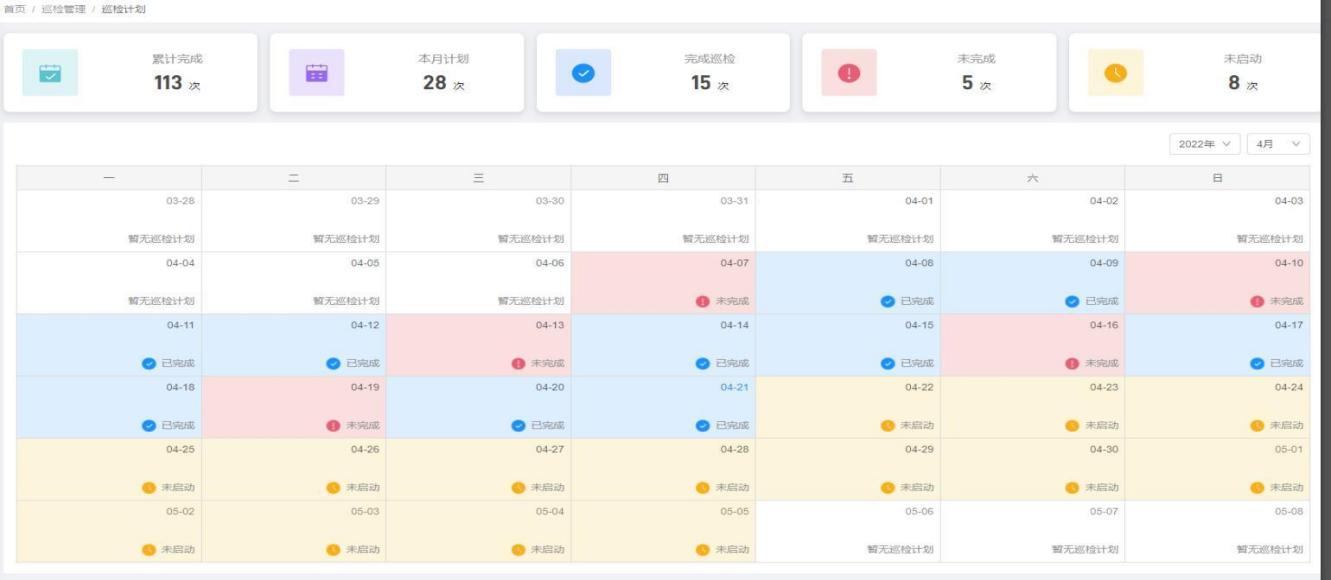
Task: Select the 05-08 calendar cell
Action: click(x=1216, y=531)
